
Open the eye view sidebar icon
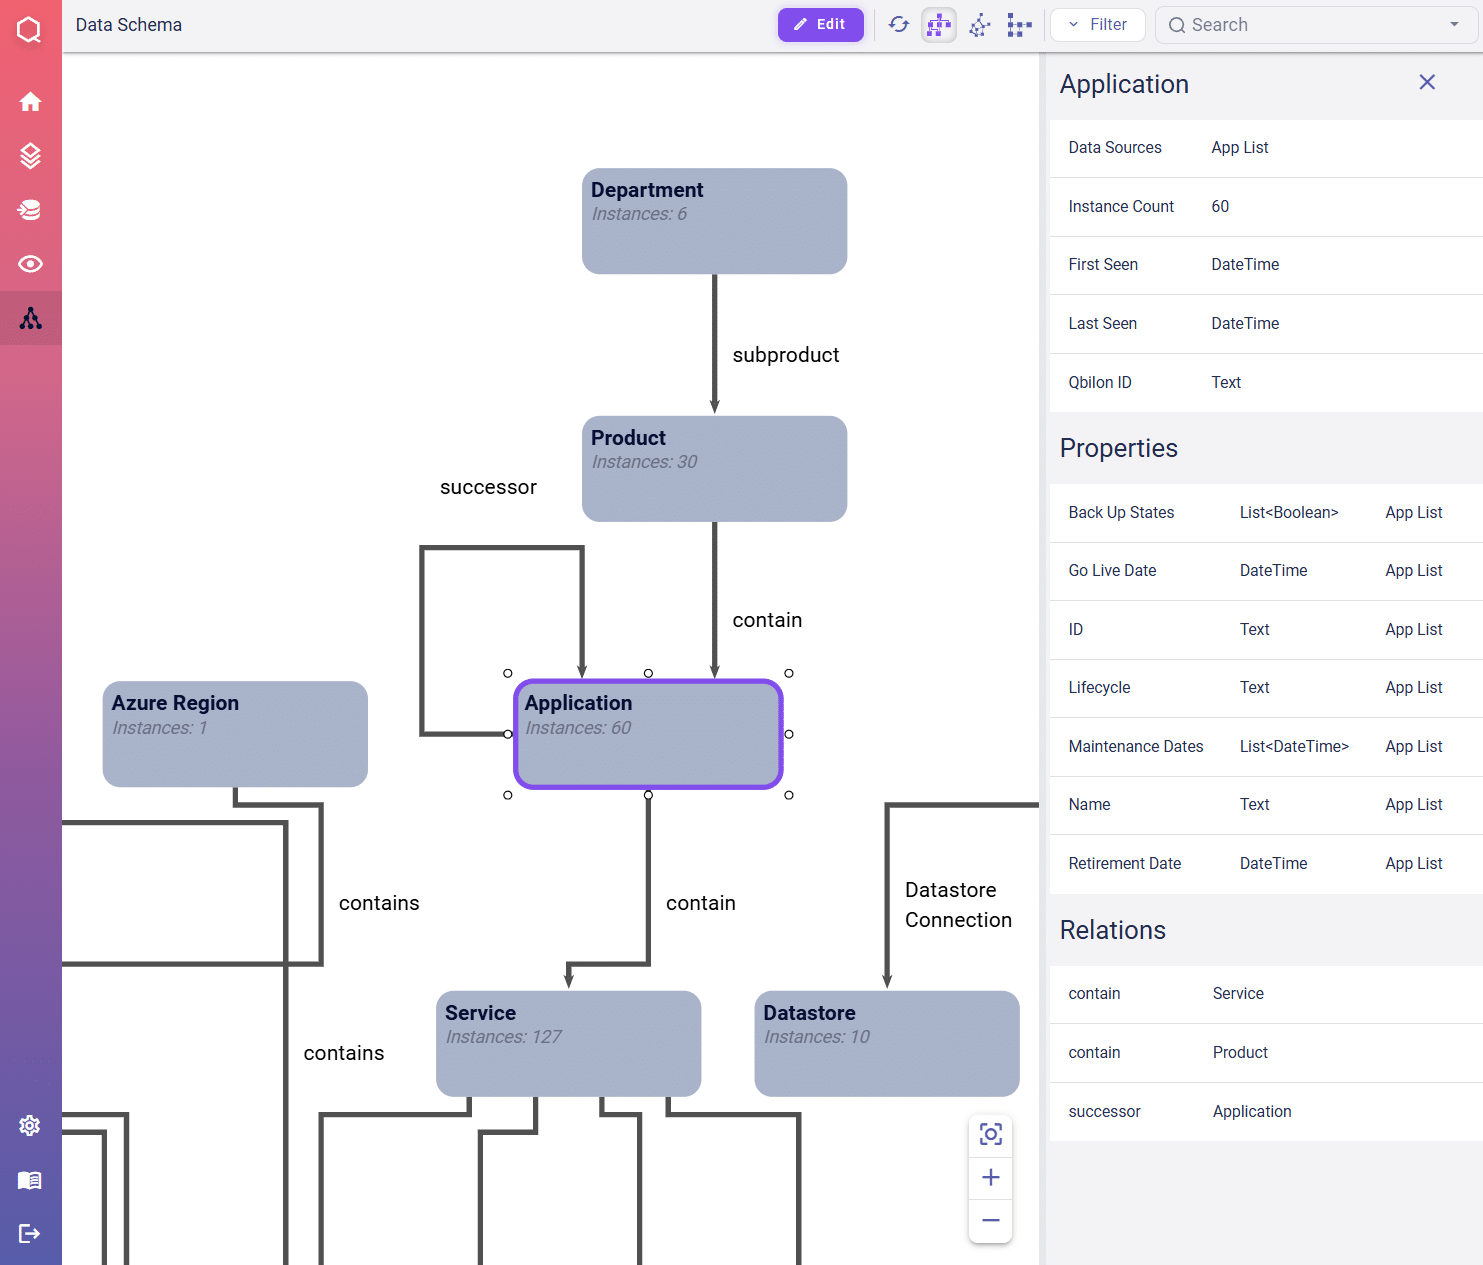(30, 264)
